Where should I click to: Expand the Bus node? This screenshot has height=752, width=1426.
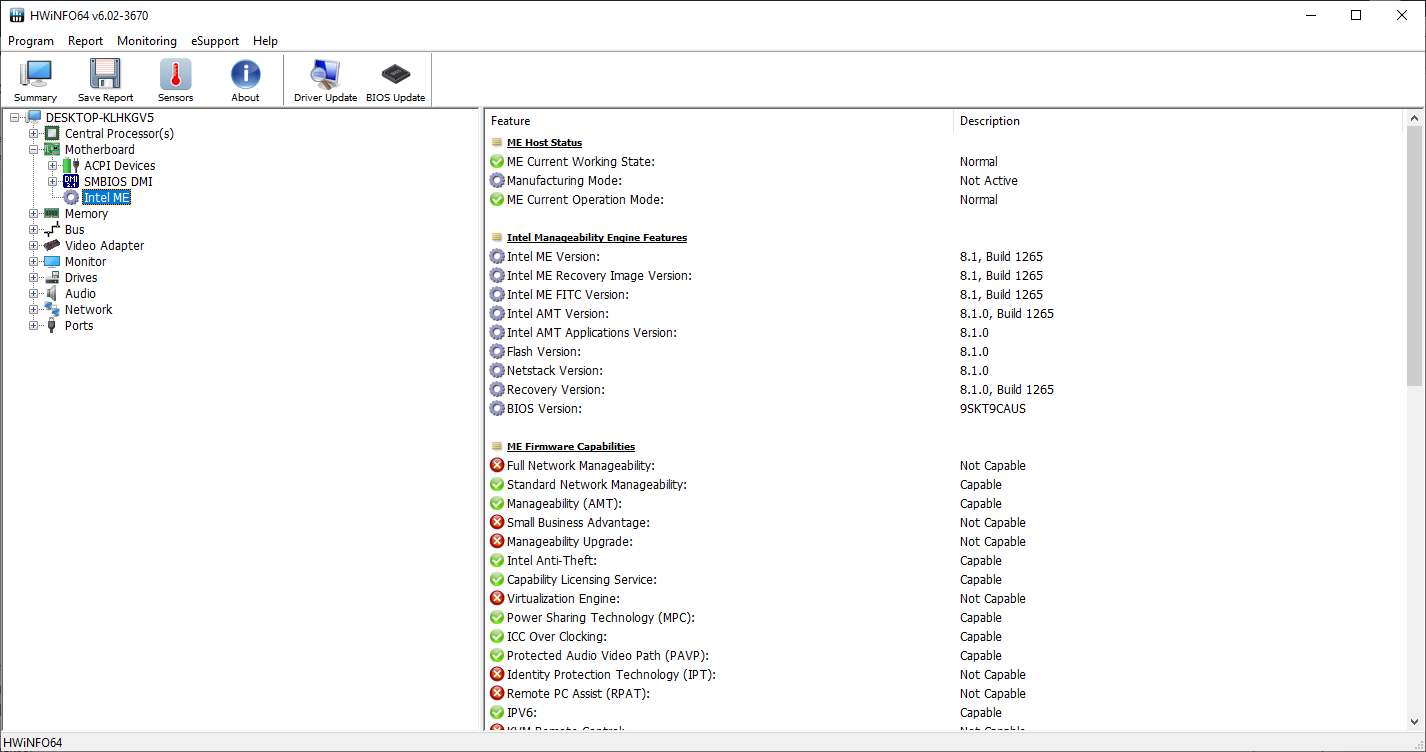click(x=33, y=230)
